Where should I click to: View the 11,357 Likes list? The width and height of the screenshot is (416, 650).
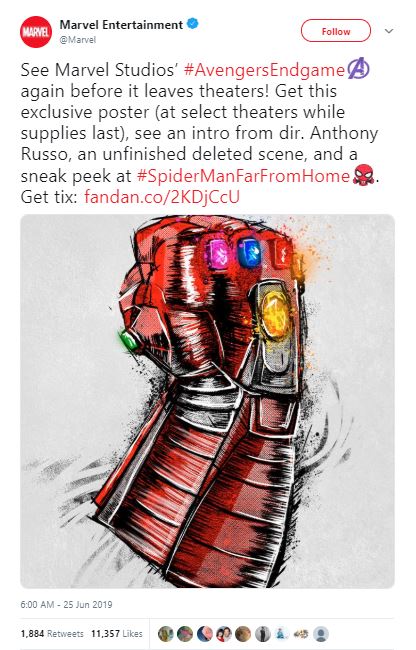click(x=117, y=633)
